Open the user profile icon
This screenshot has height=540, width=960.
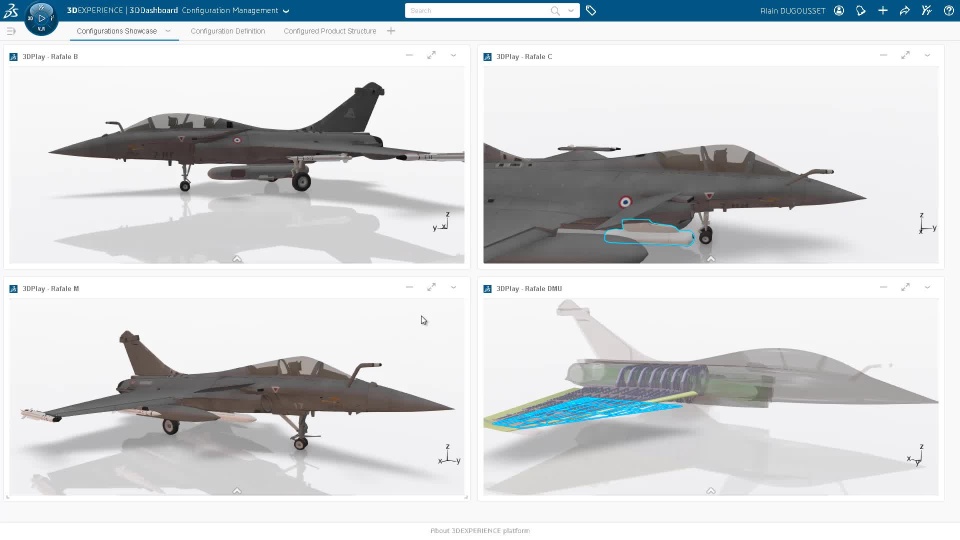839,10
